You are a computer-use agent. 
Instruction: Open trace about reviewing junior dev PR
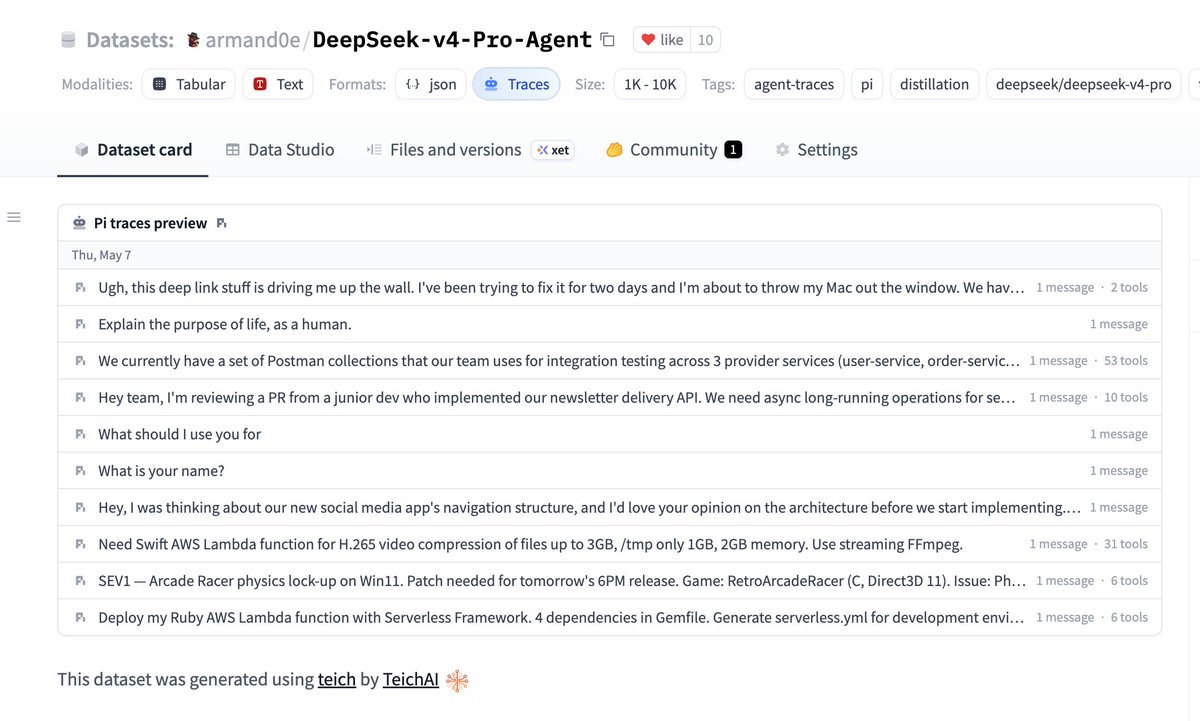610,397
